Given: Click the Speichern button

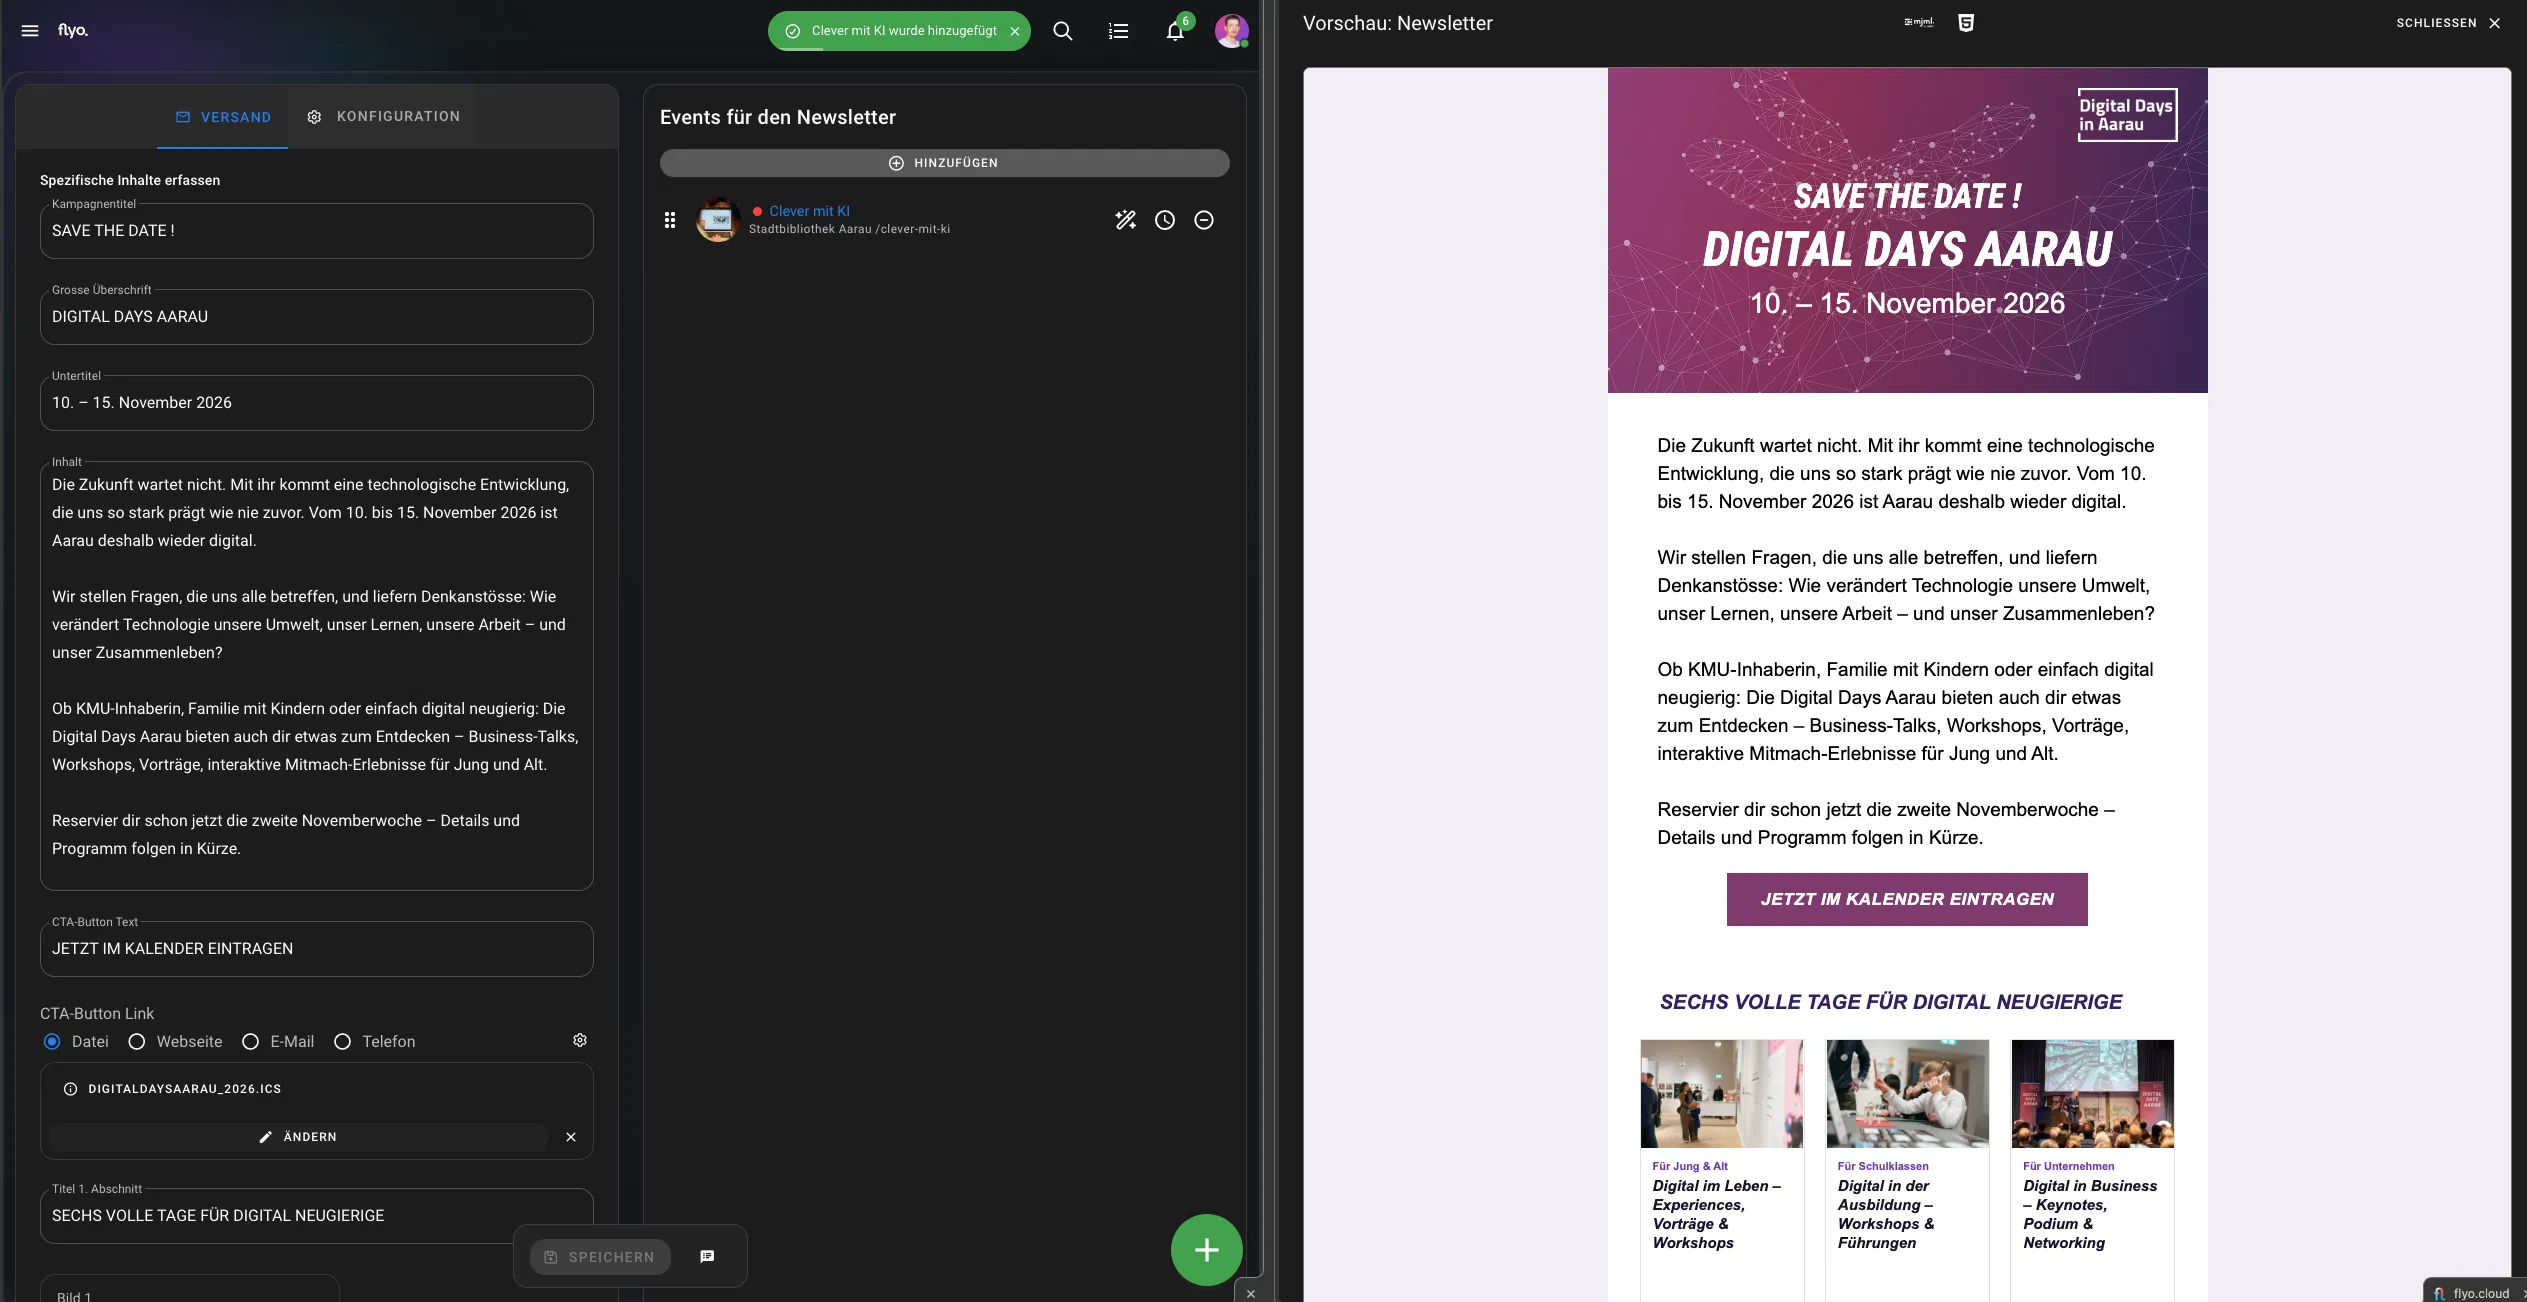Looking at the screenshot, I should pyautogui.click(x=600, y=1257).
